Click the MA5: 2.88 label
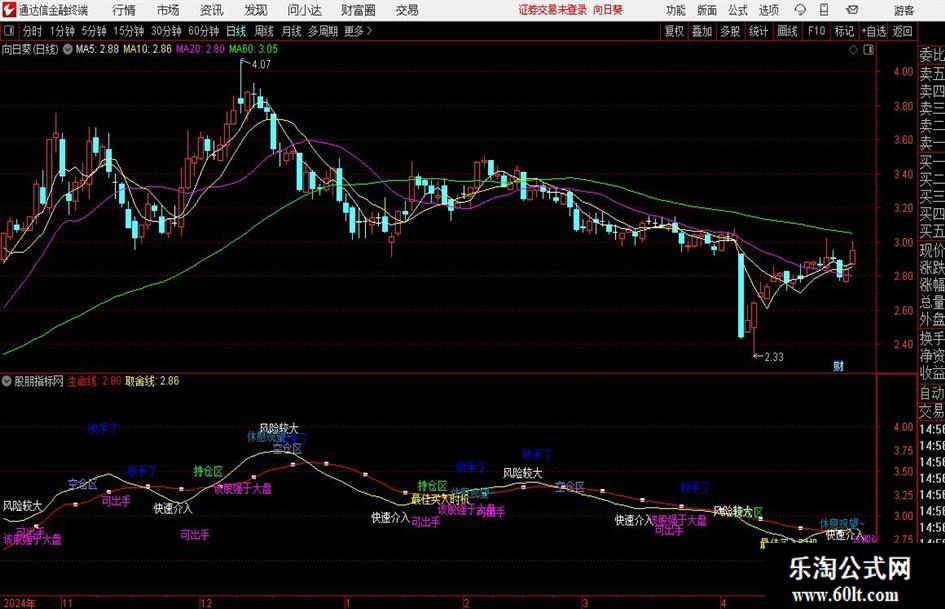The image size is (945, 609). point(97,49)
